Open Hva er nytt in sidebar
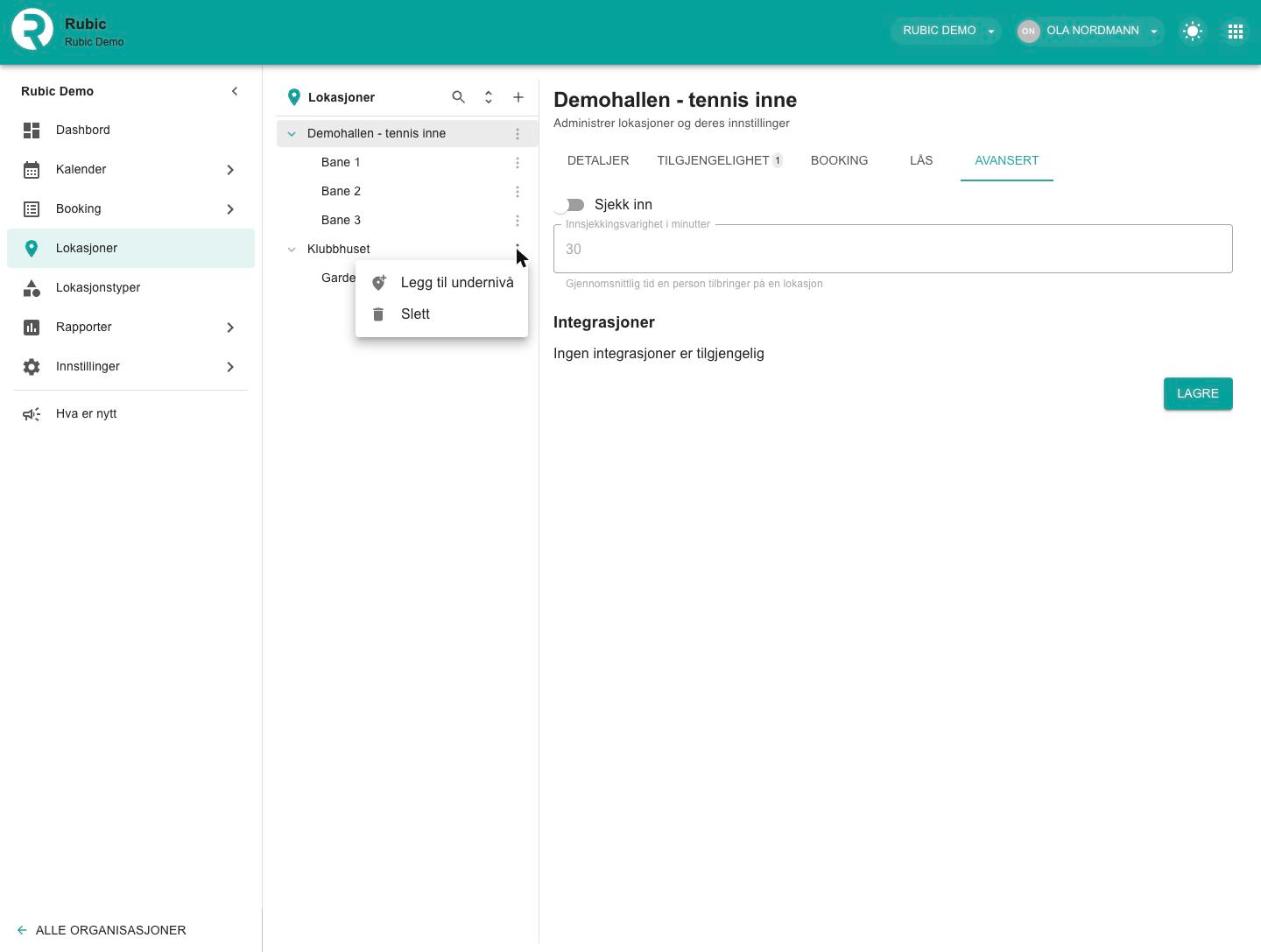Screen dimensions: 1261x952 click(131, 414)
